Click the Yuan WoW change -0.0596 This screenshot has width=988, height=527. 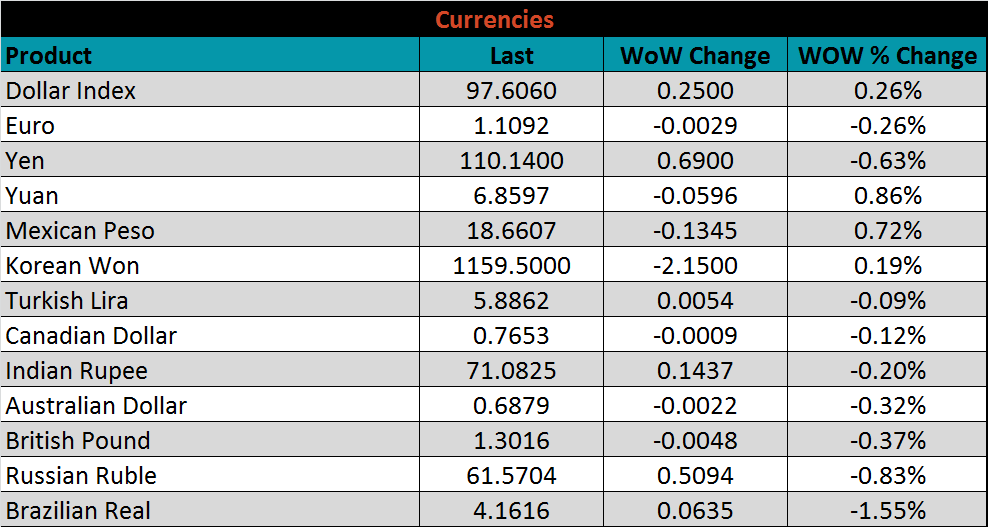tap(695, 196)
